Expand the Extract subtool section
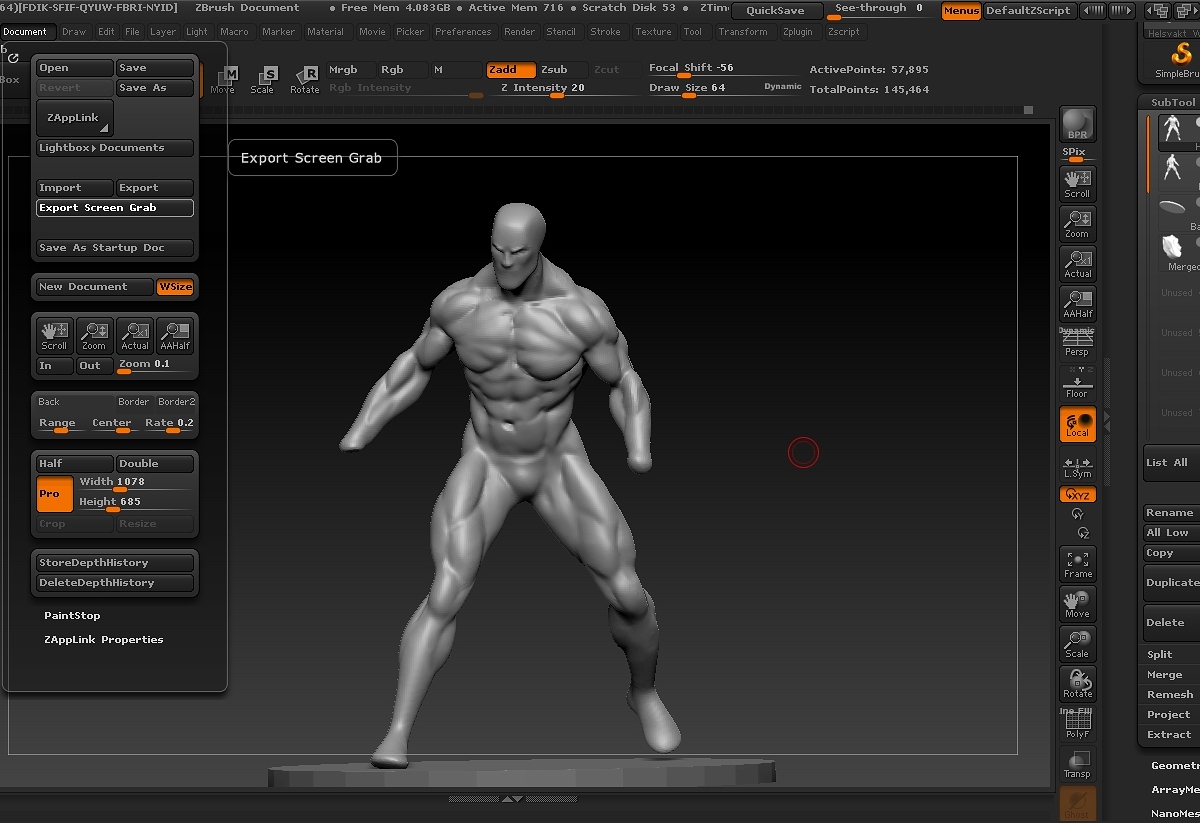 (1171, 735)
